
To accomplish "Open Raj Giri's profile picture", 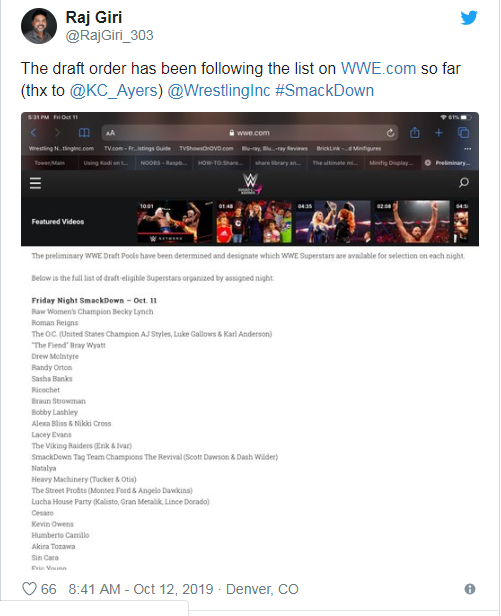I will [39, 26].
